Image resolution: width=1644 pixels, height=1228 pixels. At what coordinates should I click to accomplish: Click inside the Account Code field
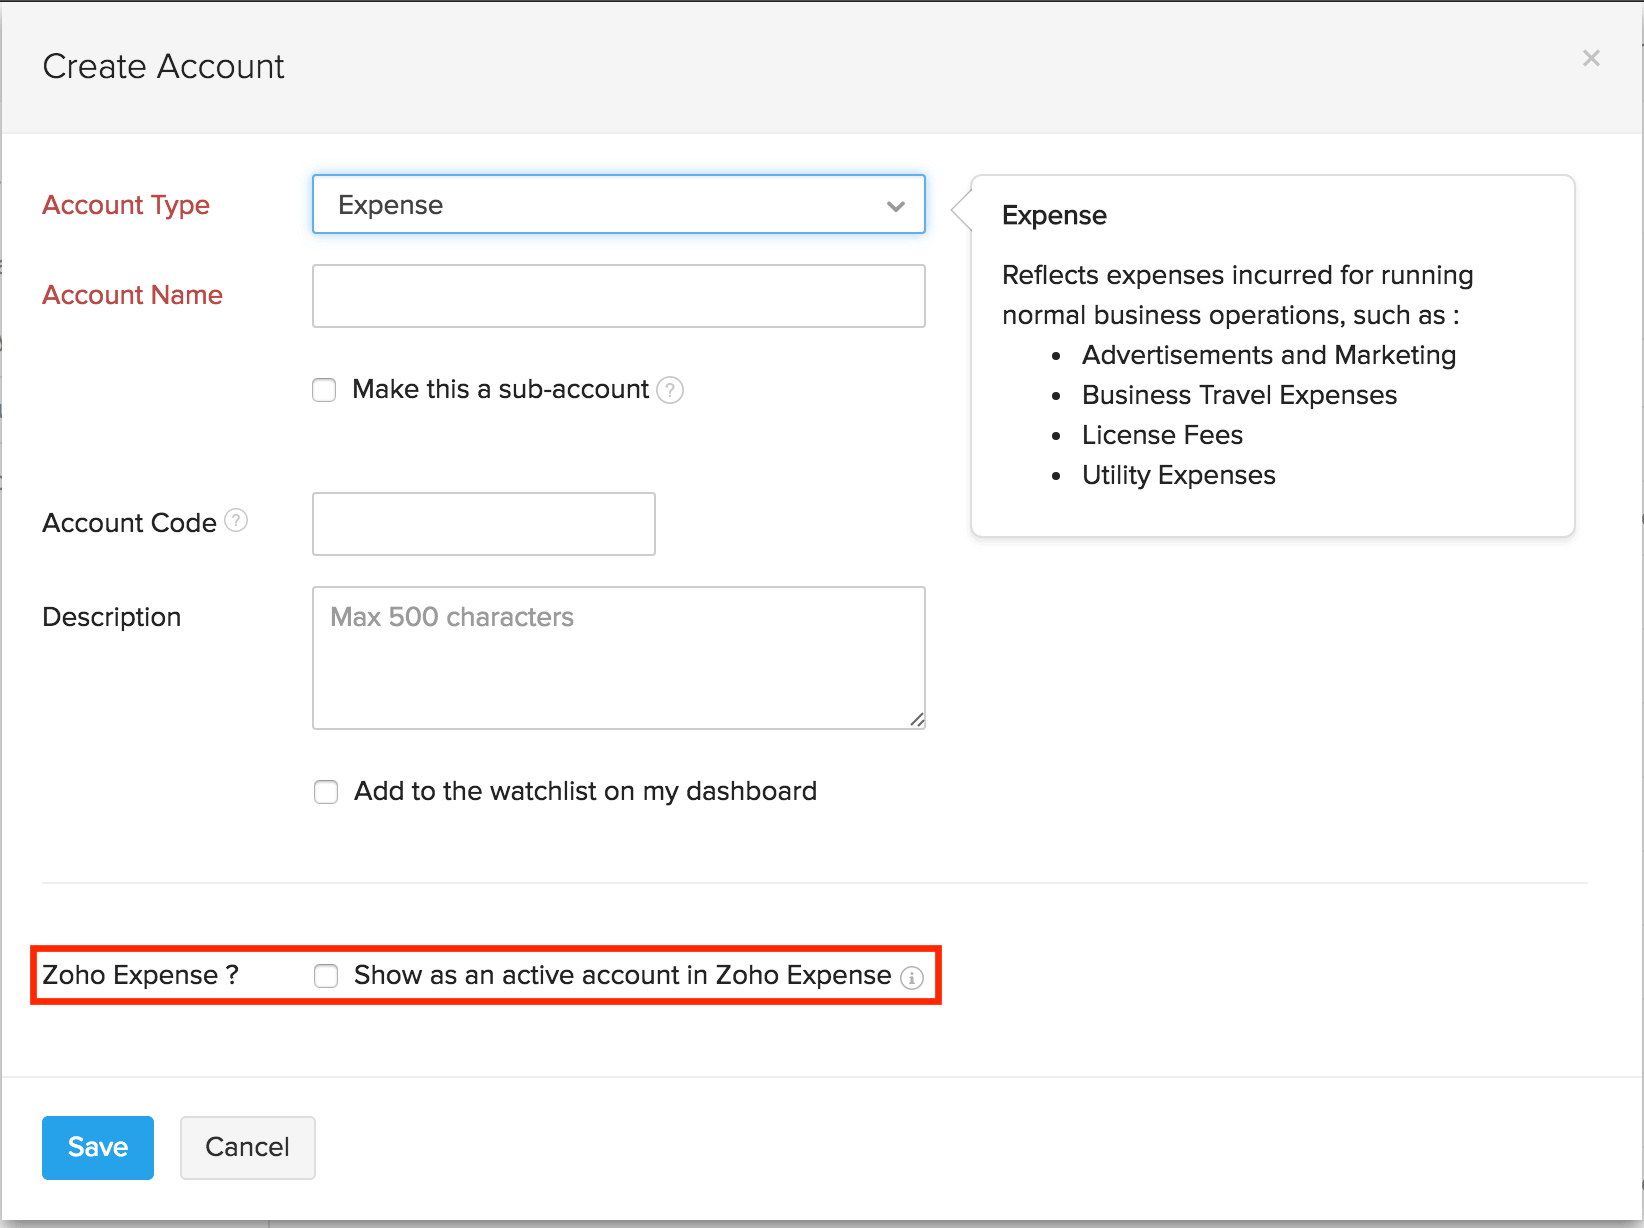tap(483, 523)
